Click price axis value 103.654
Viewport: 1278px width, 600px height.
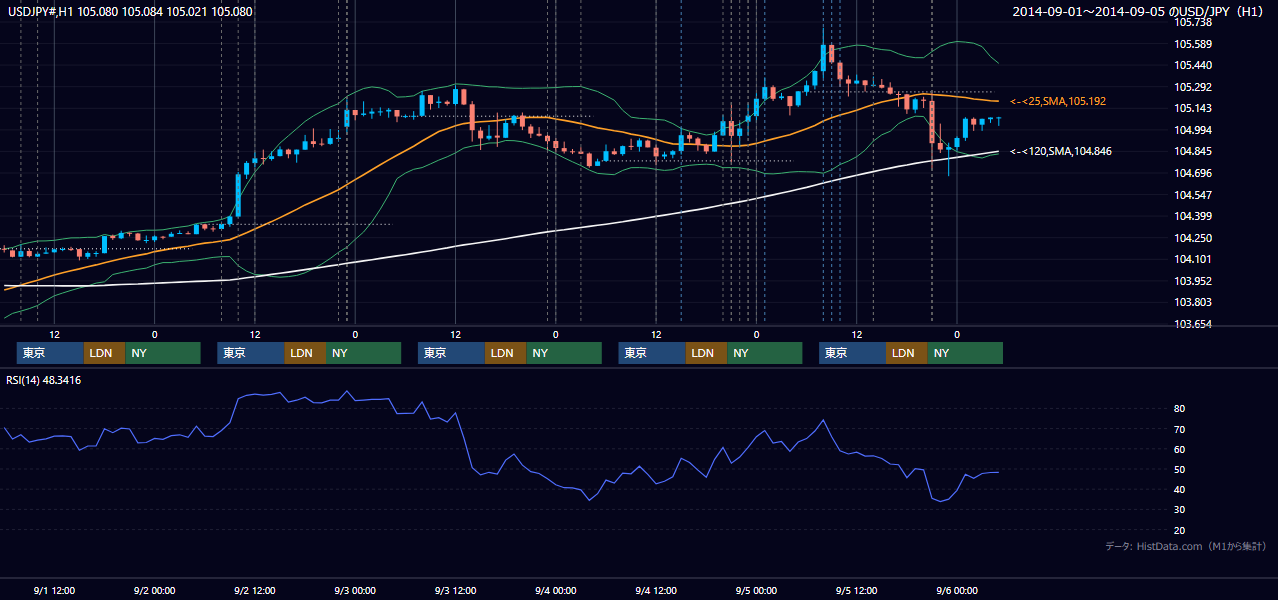point(1193,324)
